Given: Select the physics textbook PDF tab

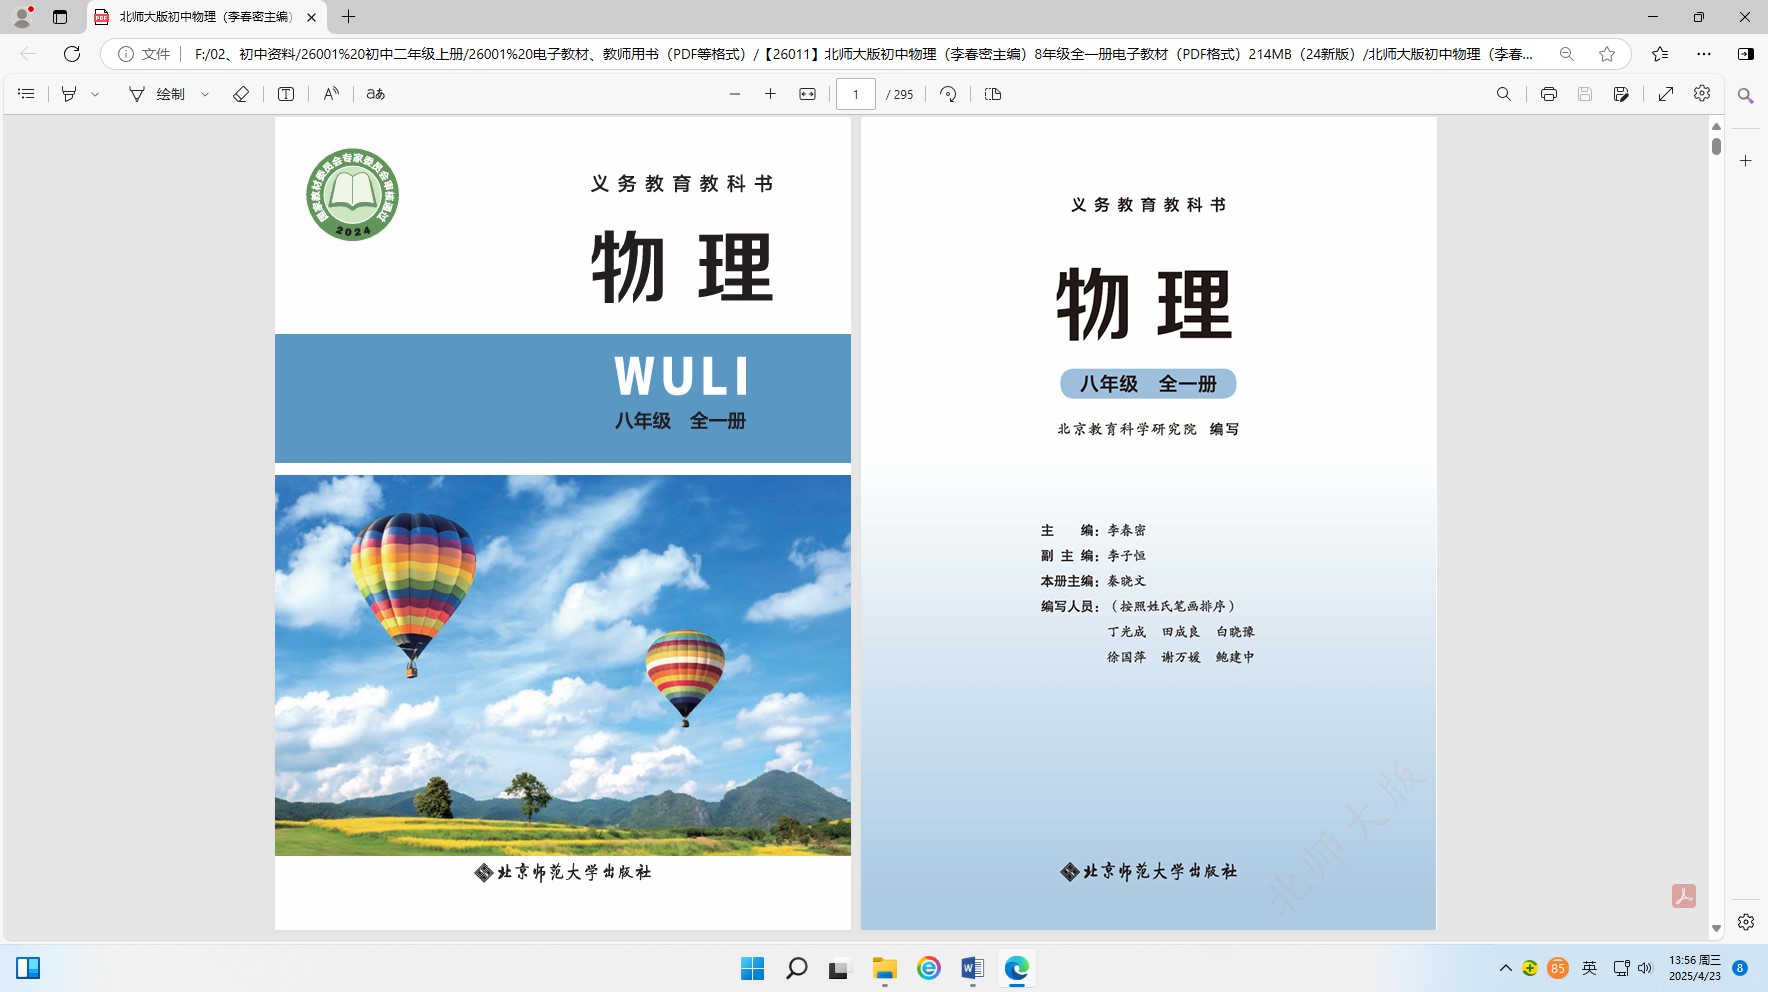Looking at the screenshot, I should (x=205, y=17).
